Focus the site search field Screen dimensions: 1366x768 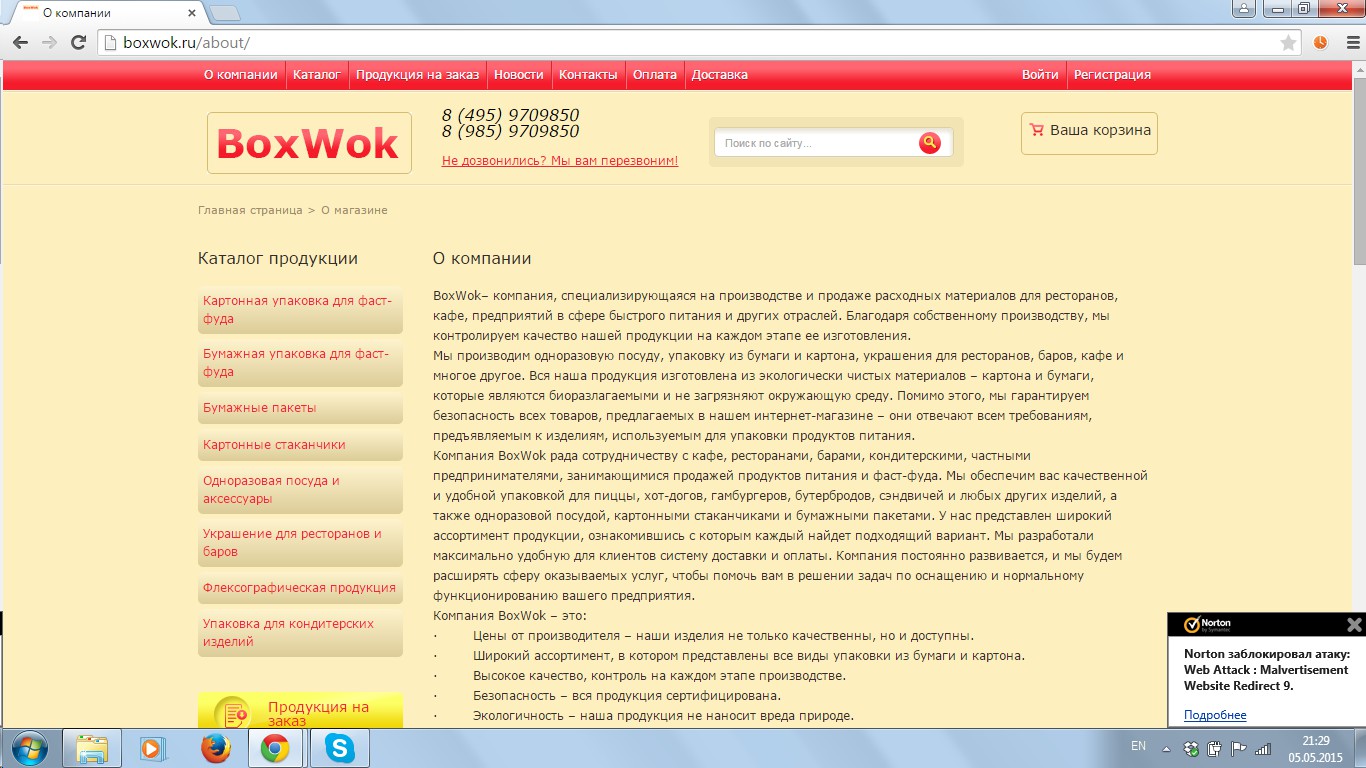click(x=817, y=143)
